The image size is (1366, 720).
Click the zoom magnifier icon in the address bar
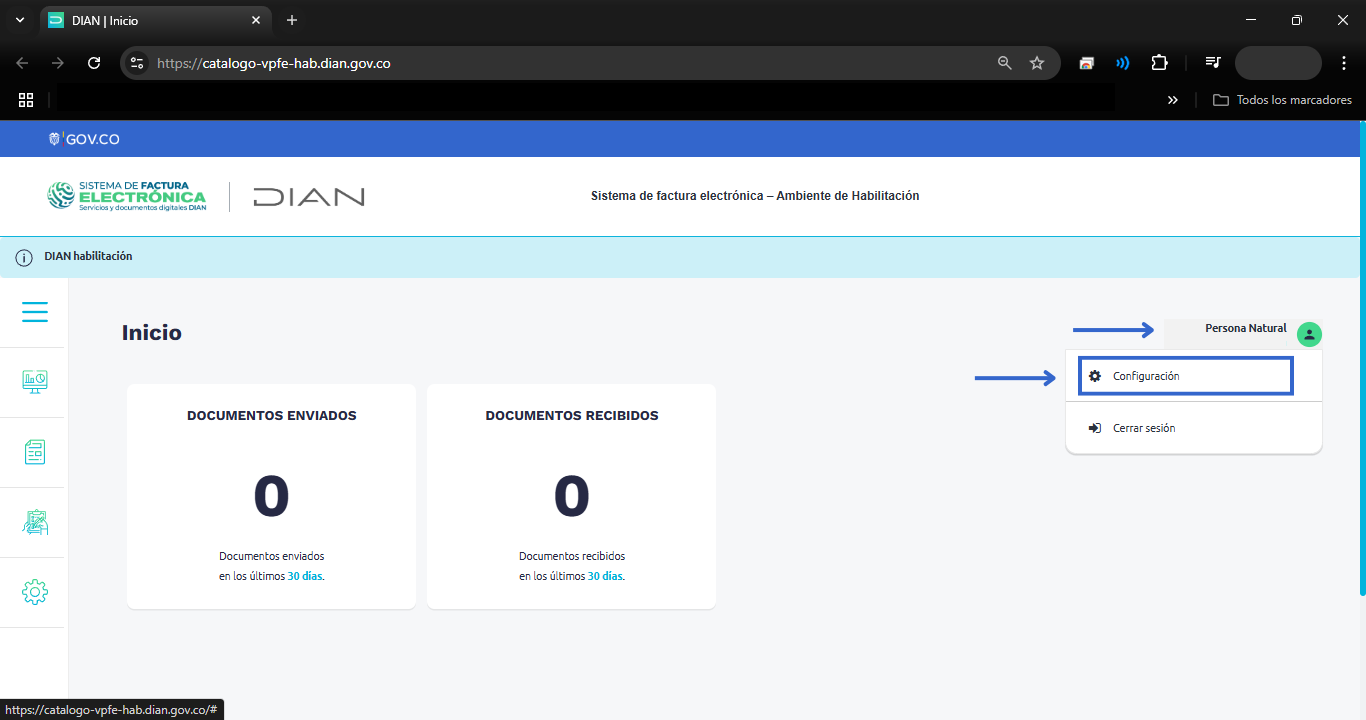pos(1005,63)
